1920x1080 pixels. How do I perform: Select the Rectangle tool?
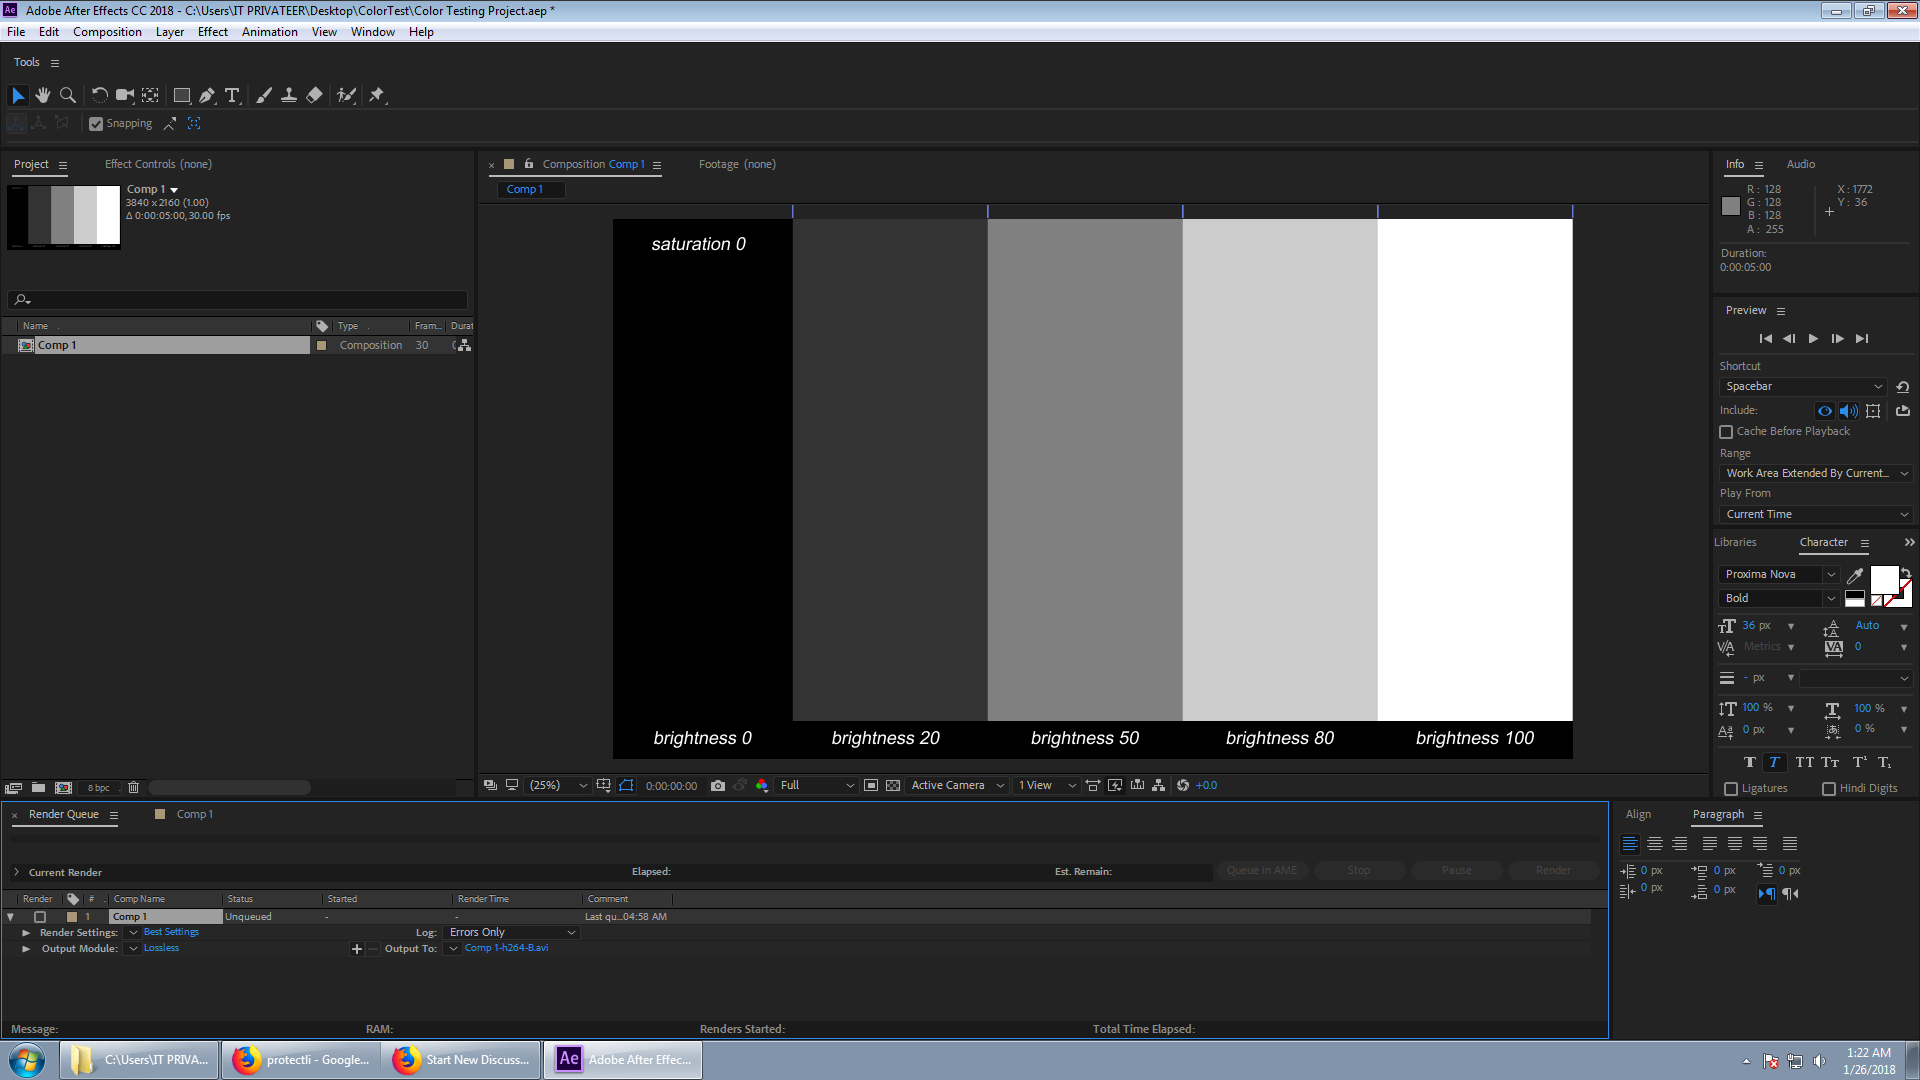point(181,94)
